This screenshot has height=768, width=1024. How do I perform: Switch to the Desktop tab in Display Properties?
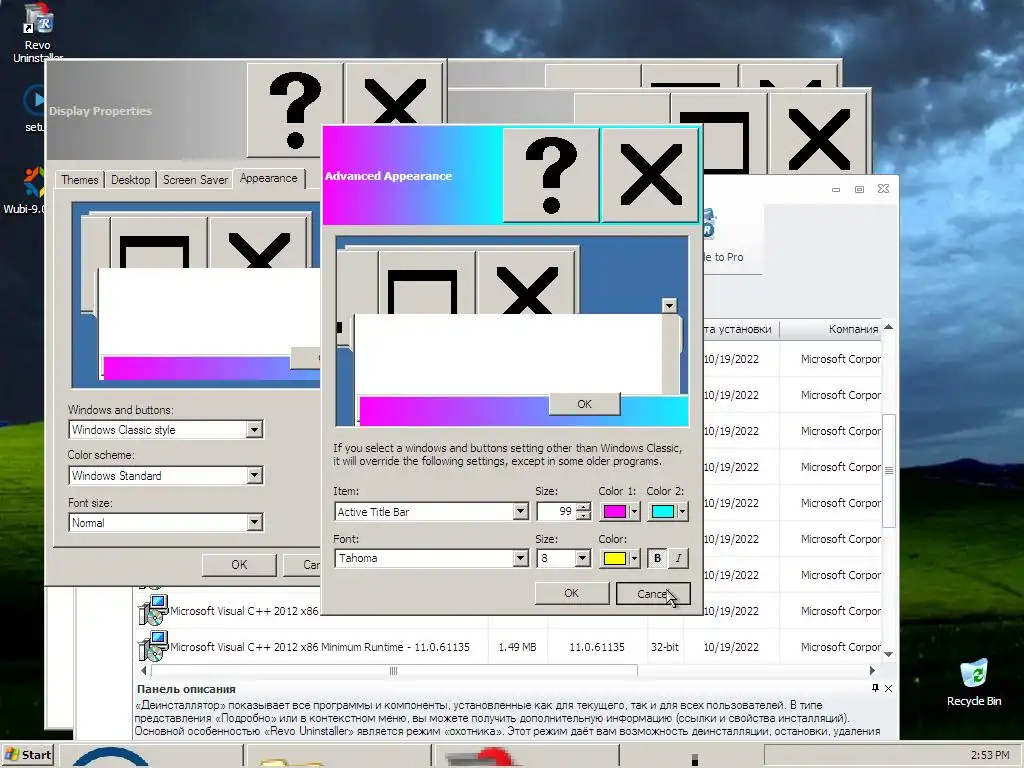(x=131, y=180)
